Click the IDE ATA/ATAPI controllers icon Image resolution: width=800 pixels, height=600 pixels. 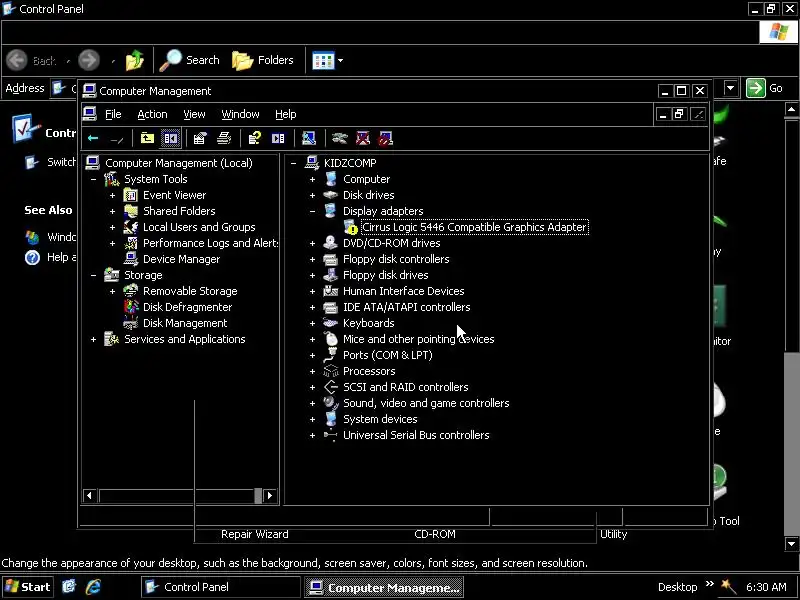point(331,307)
